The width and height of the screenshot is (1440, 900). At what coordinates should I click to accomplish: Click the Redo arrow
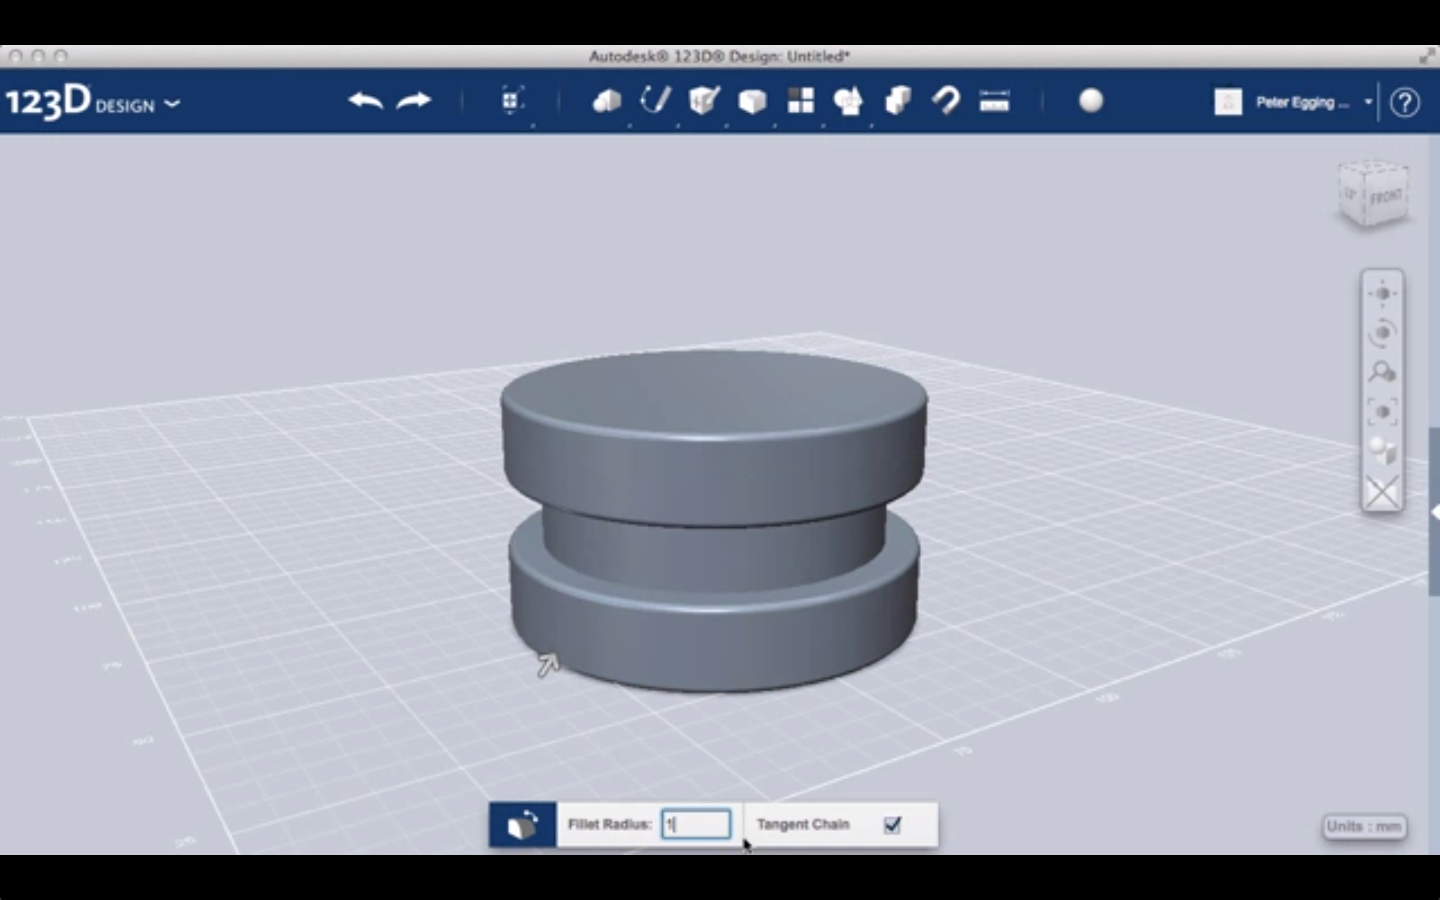click(x=414, y=101)
